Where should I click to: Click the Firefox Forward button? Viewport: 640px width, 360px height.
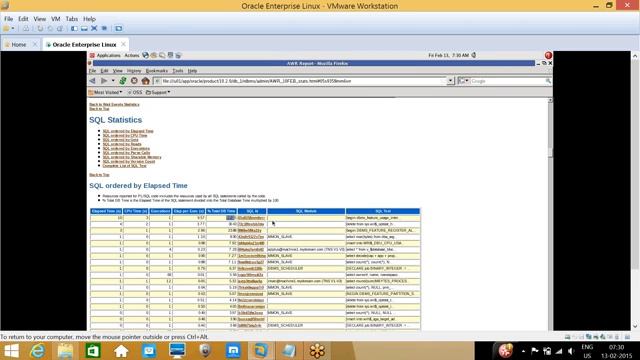click(x=104, y=81)
